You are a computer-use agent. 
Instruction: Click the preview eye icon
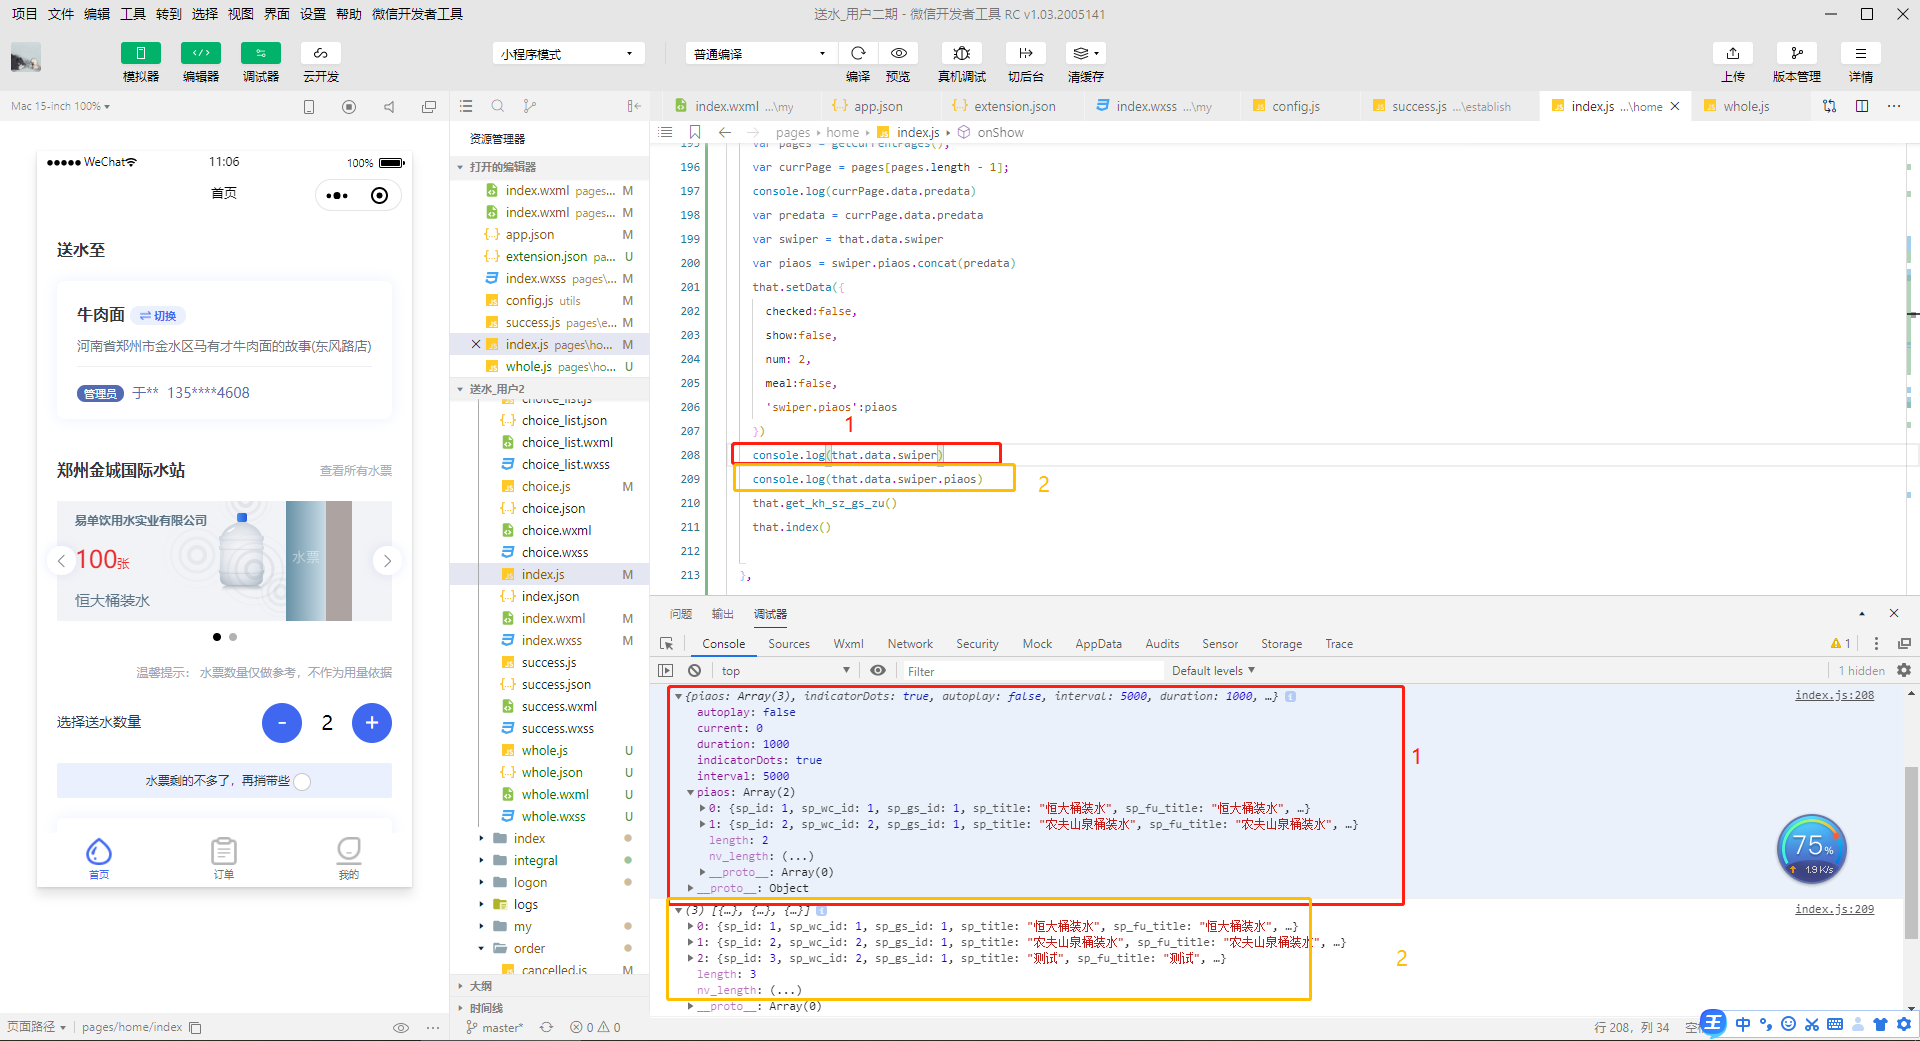(x=898, y=53)
